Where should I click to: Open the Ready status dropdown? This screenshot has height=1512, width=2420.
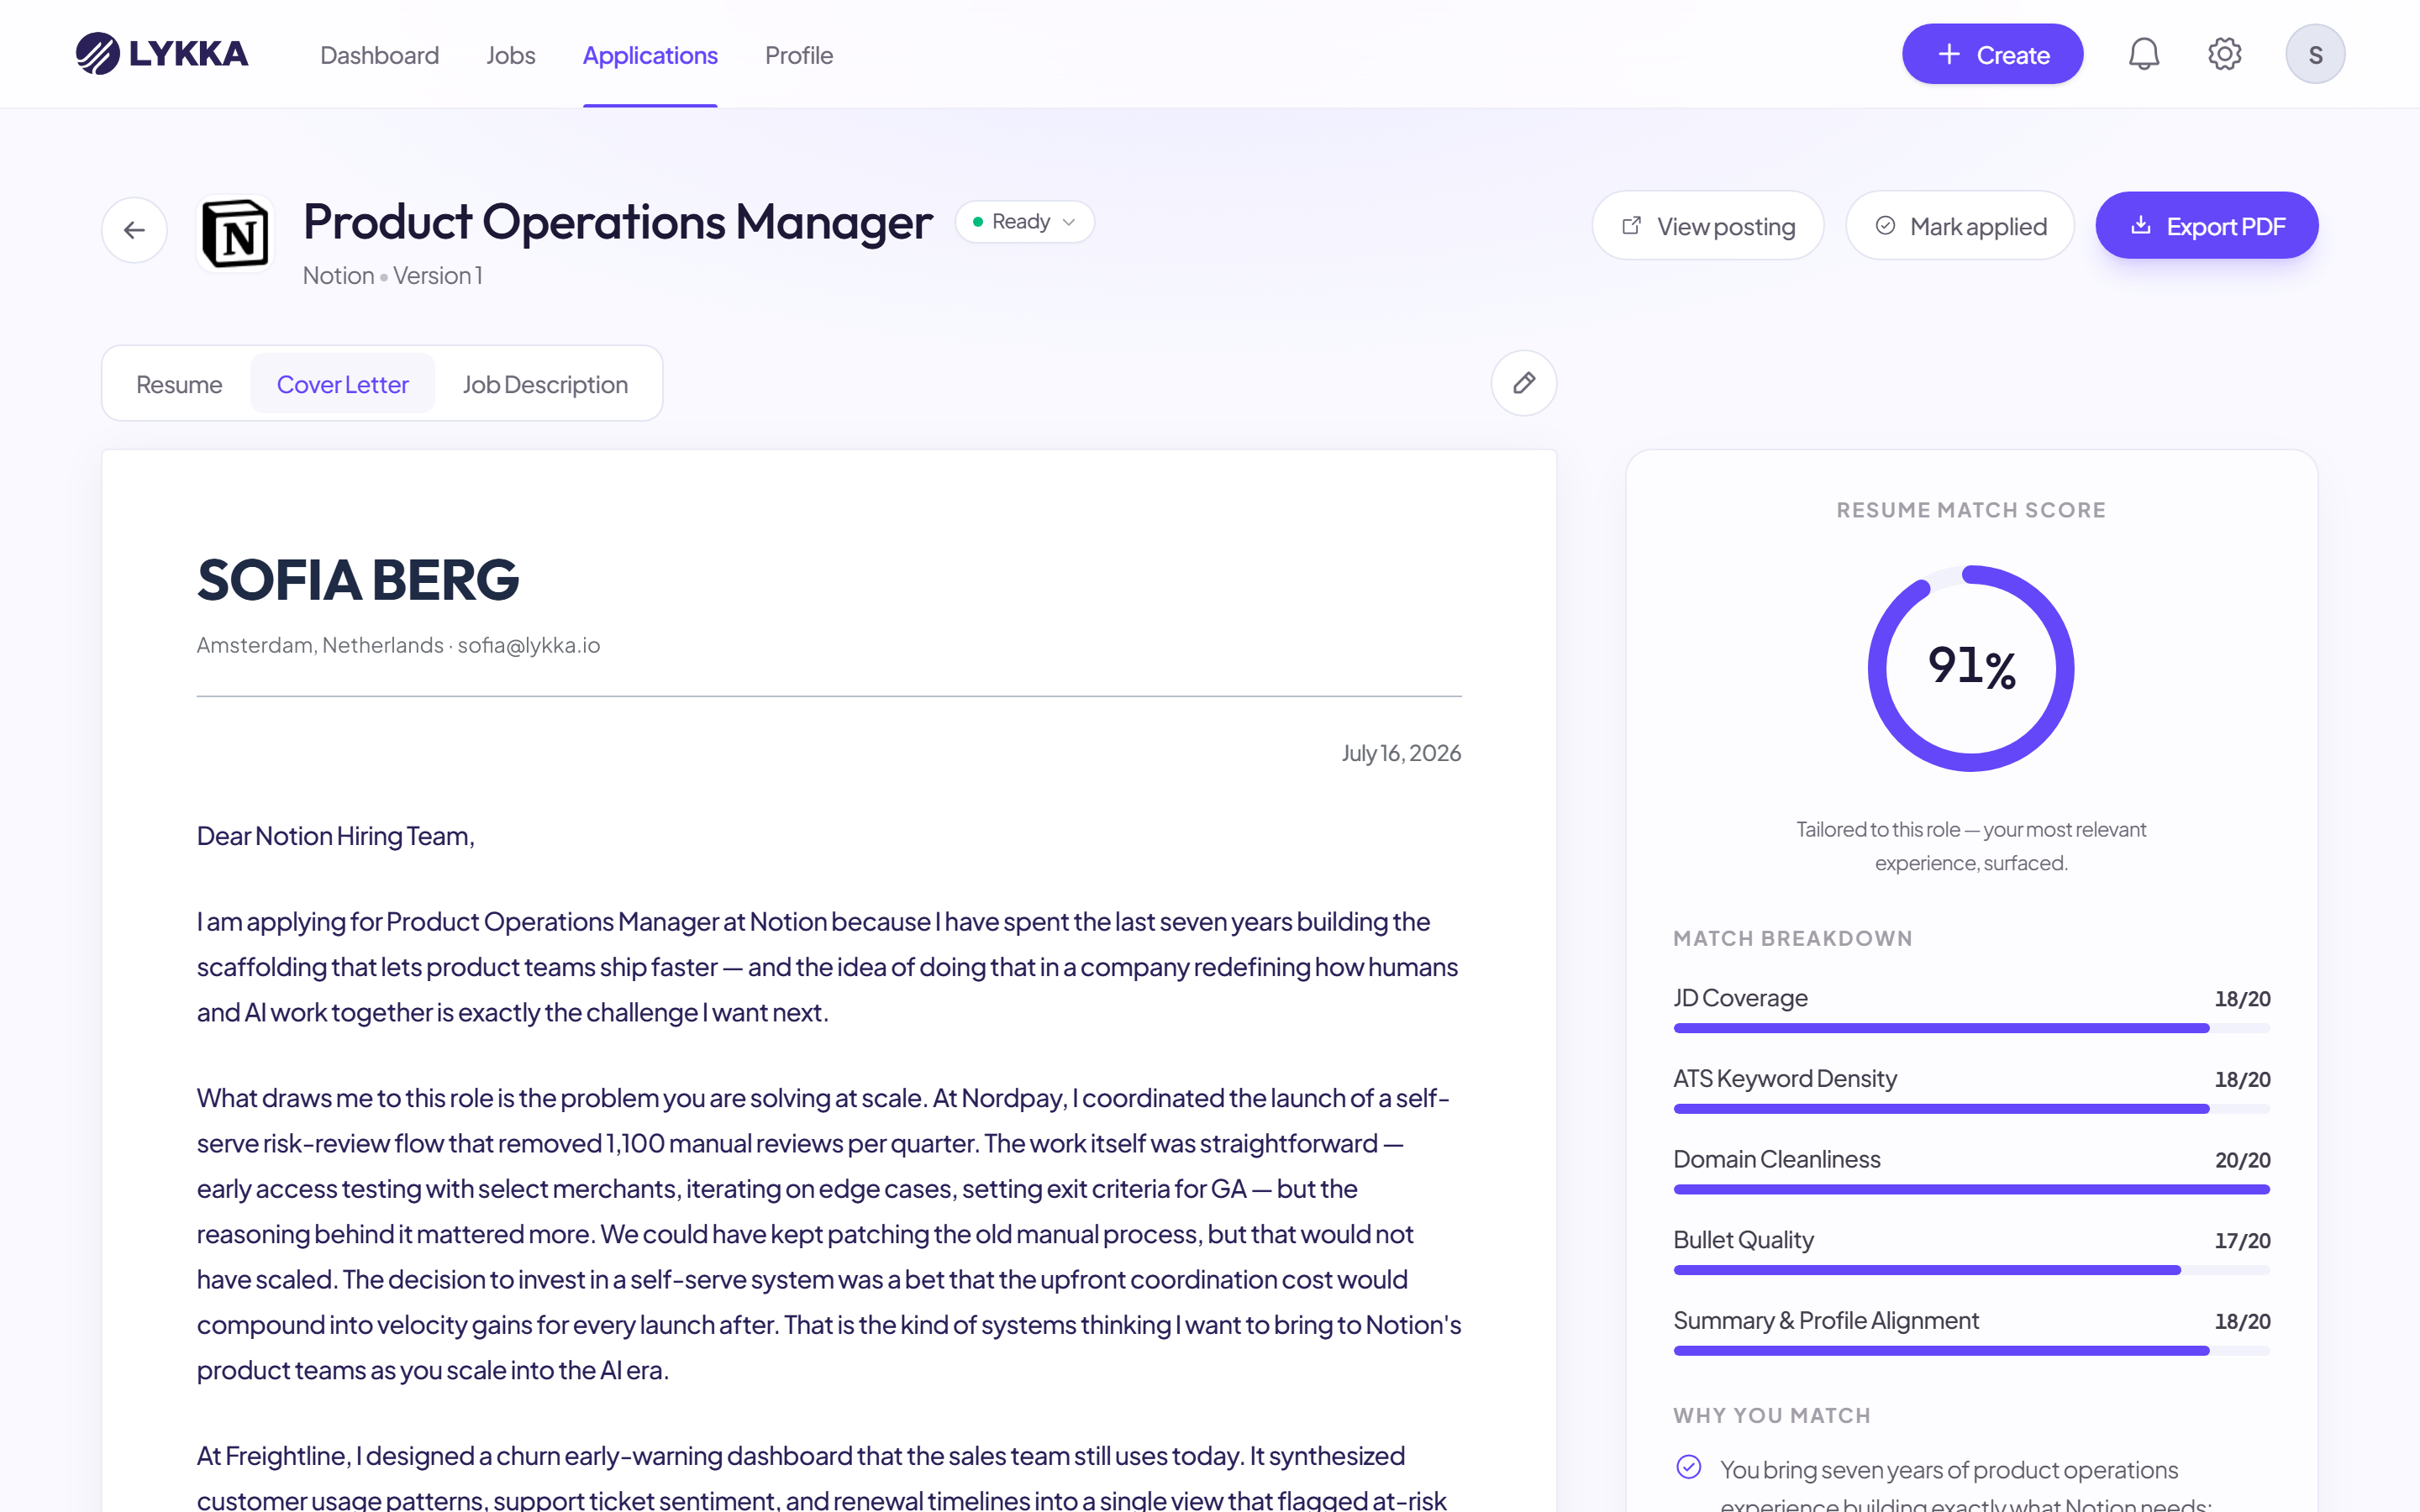coord(1024,221)
